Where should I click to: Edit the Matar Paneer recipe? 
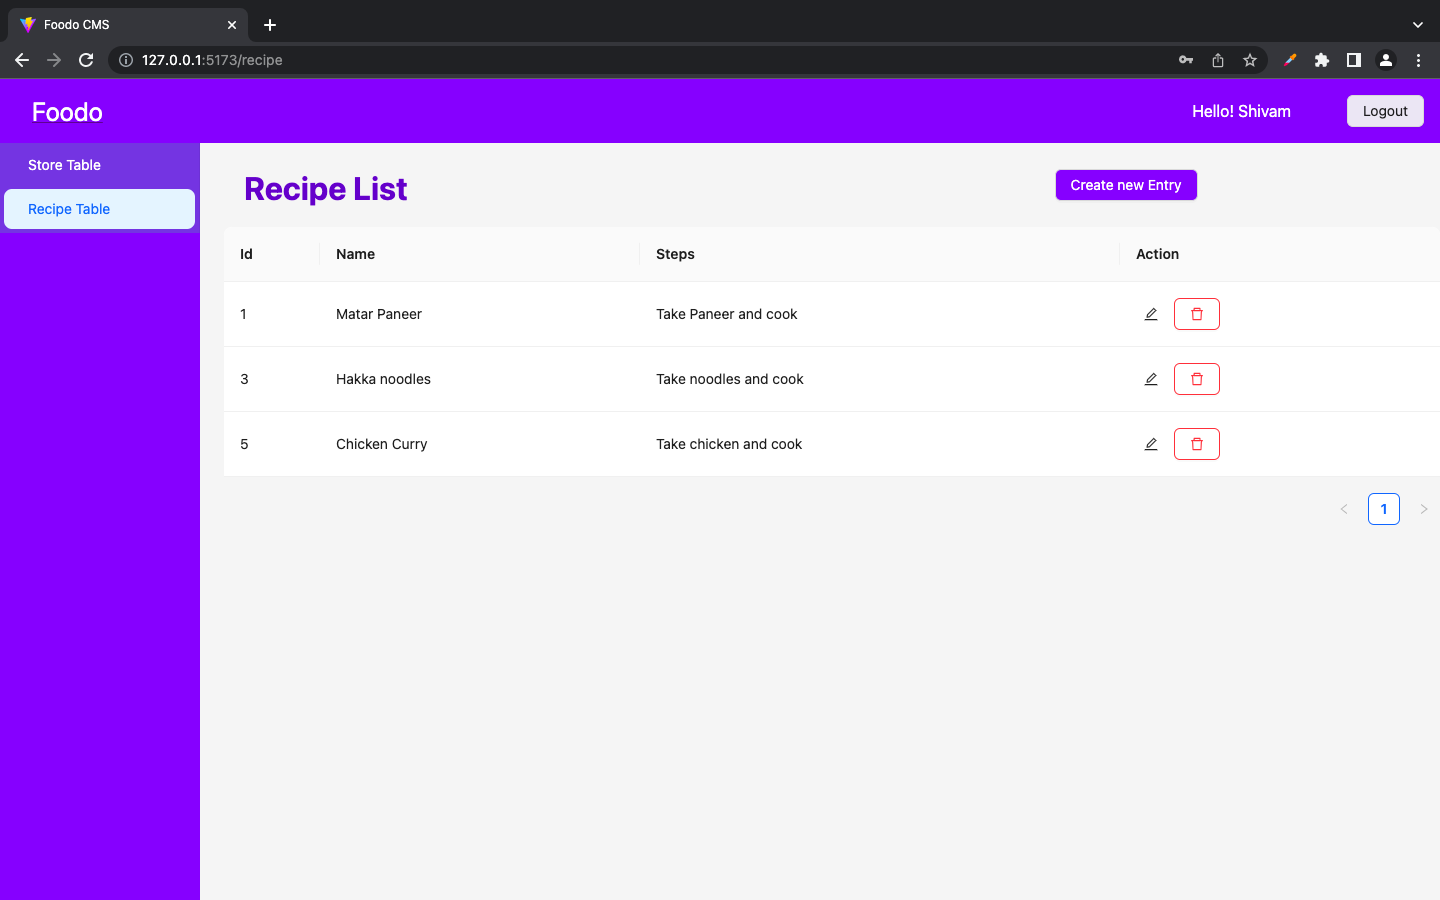[1151, 314]
